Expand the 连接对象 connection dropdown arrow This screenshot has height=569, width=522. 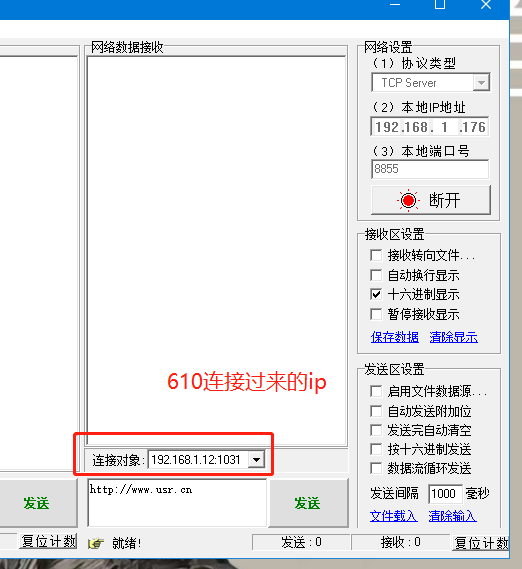click(256, 460)
